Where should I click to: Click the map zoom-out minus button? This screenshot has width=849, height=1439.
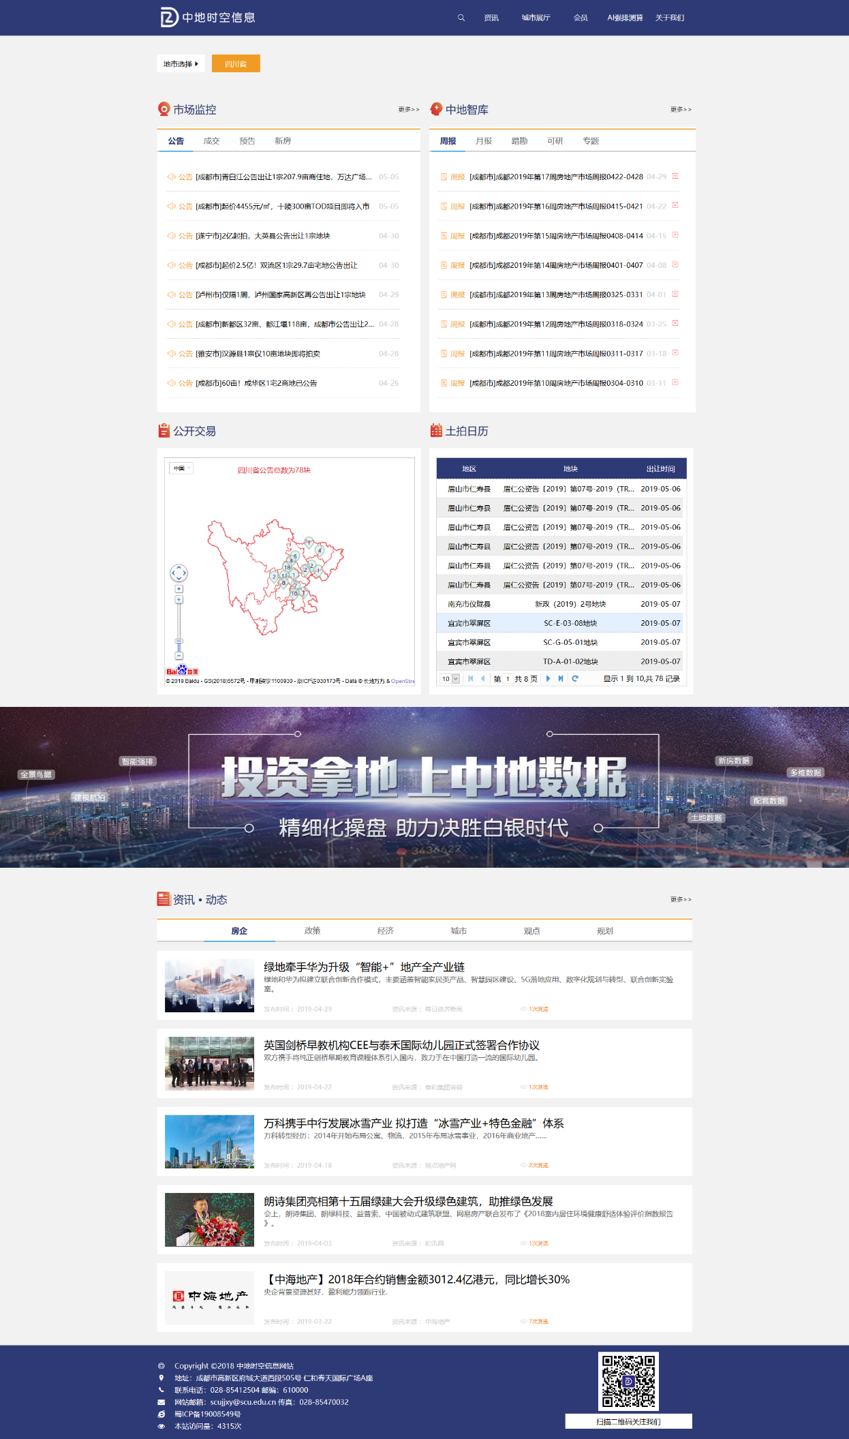click(179, 656)
